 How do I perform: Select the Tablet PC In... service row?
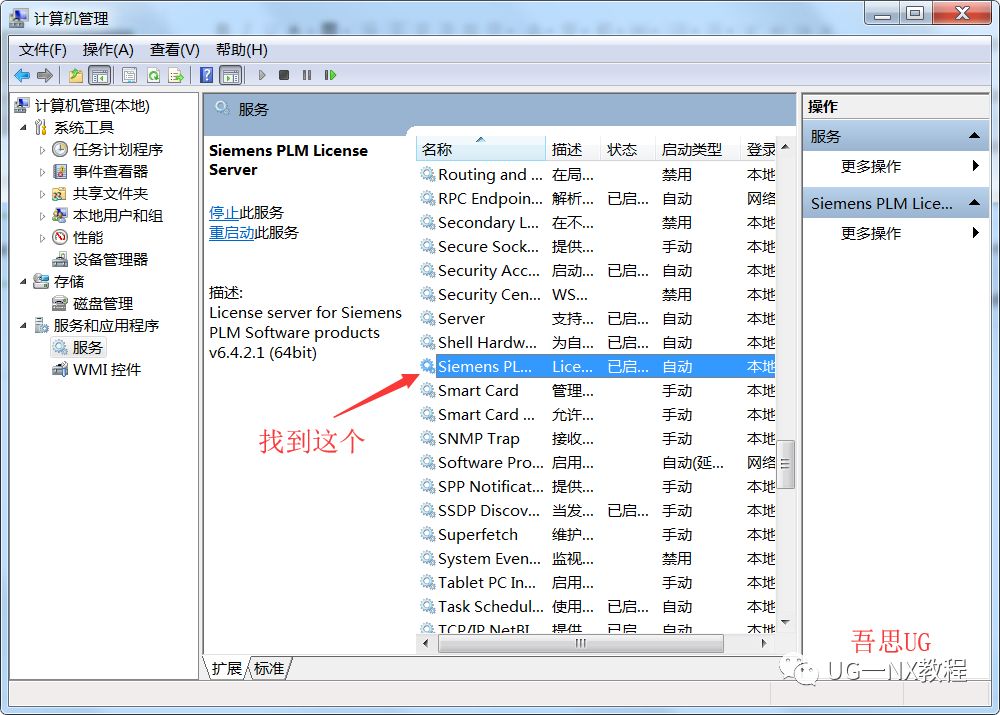(x=596, y=582)
